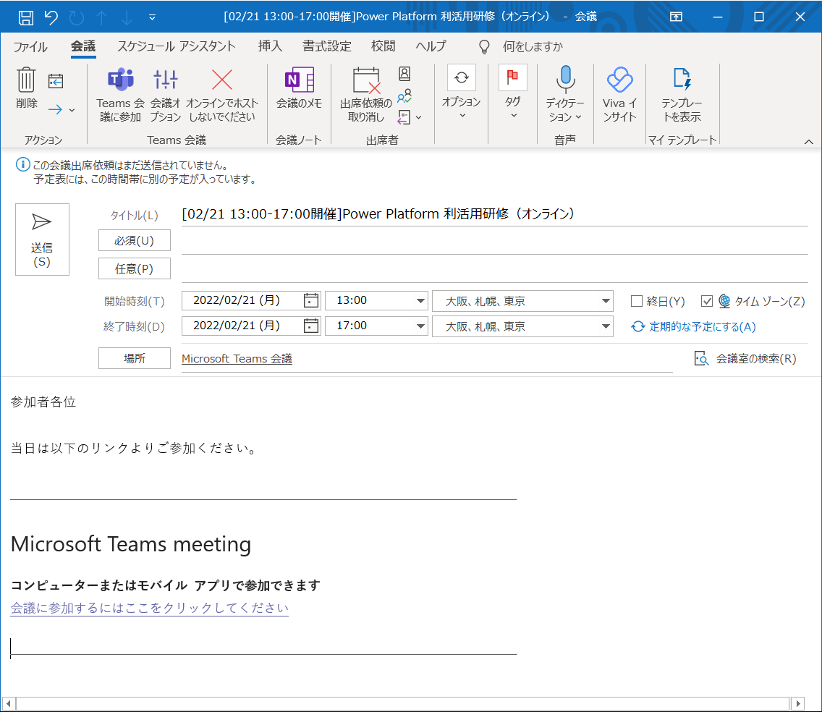Click 会議室の検索(R) room finder
The width and height of the screenshot is (822, 712).
tap(745, 359)
